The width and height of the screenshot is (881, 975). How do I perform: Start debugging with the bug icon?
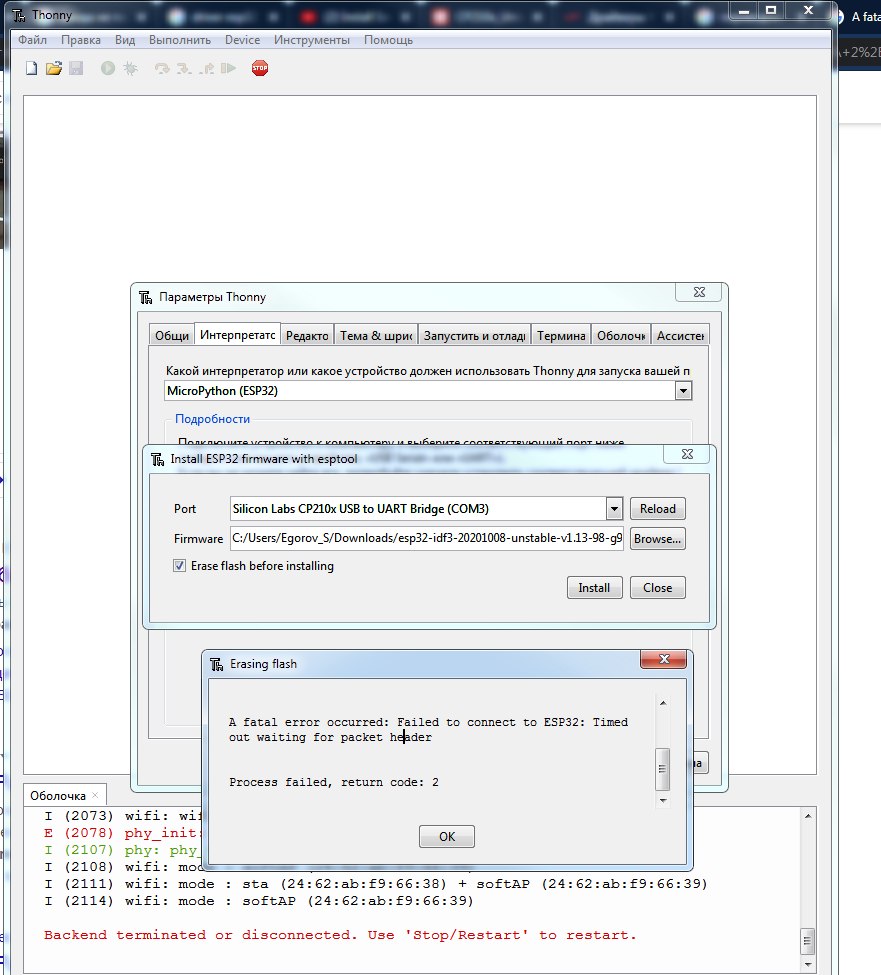[x=130, y=68]
